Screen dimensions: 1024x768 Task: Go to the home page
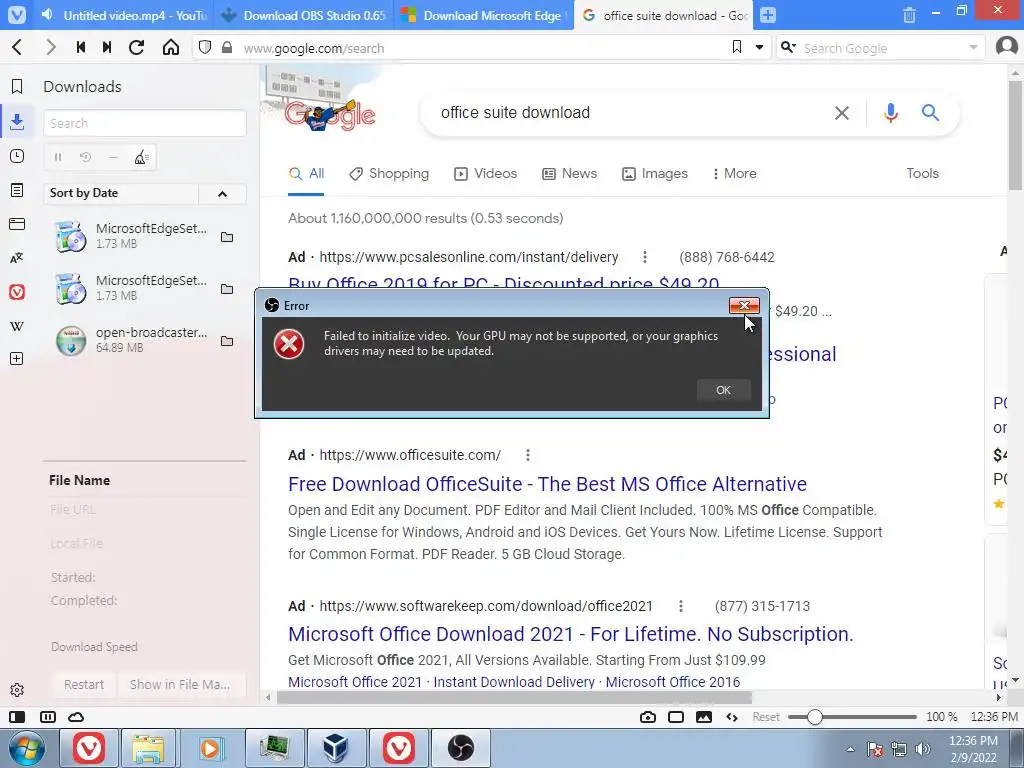click(170, 47)
